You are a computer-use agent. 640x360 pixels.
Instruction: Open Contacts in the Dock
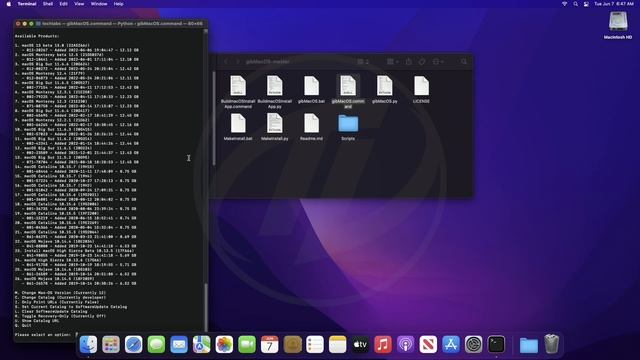(x=292, y=344)
